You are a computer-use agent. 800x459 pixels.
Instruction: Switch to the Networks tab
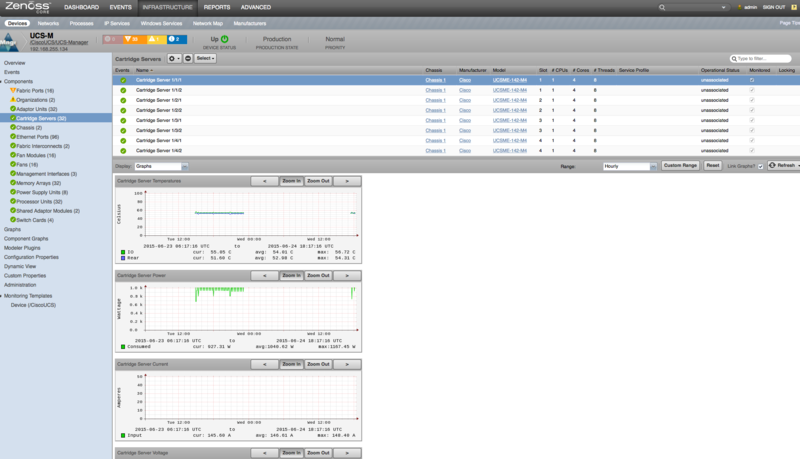tap(48, 23)
